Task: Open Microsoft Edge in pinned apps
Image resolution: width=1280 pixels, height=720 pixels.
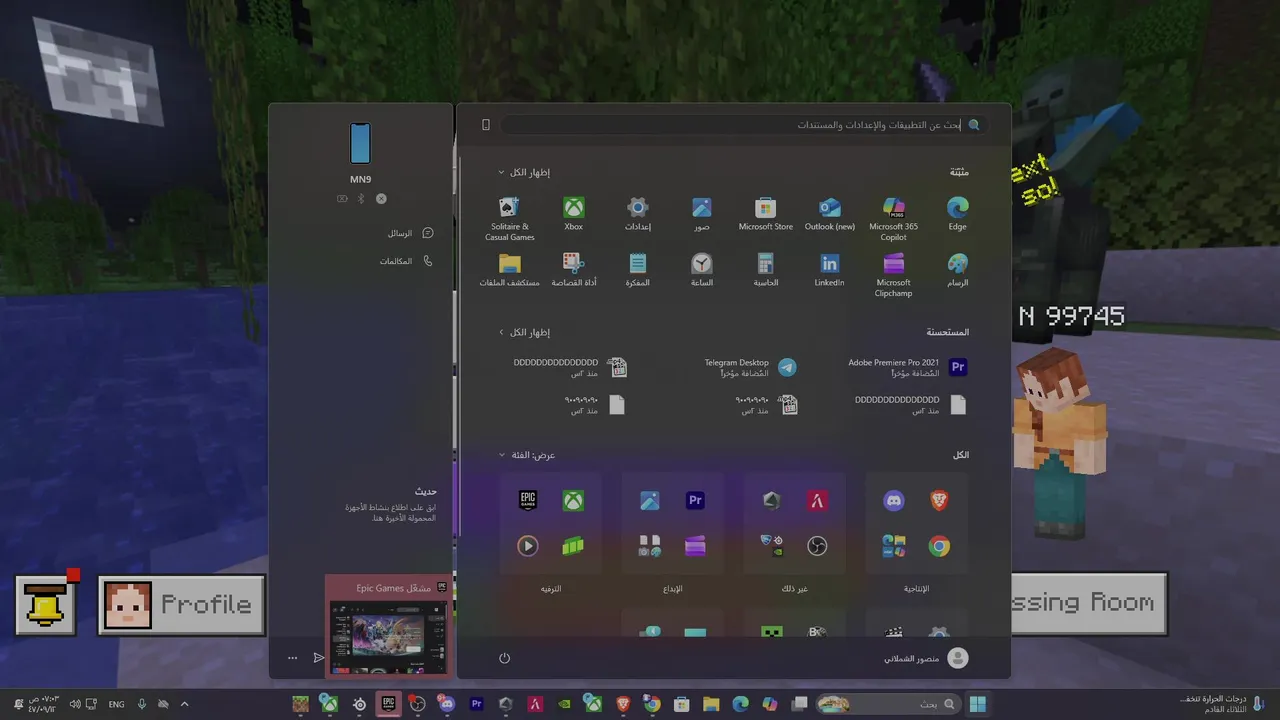Action: [x=958, y=214]
